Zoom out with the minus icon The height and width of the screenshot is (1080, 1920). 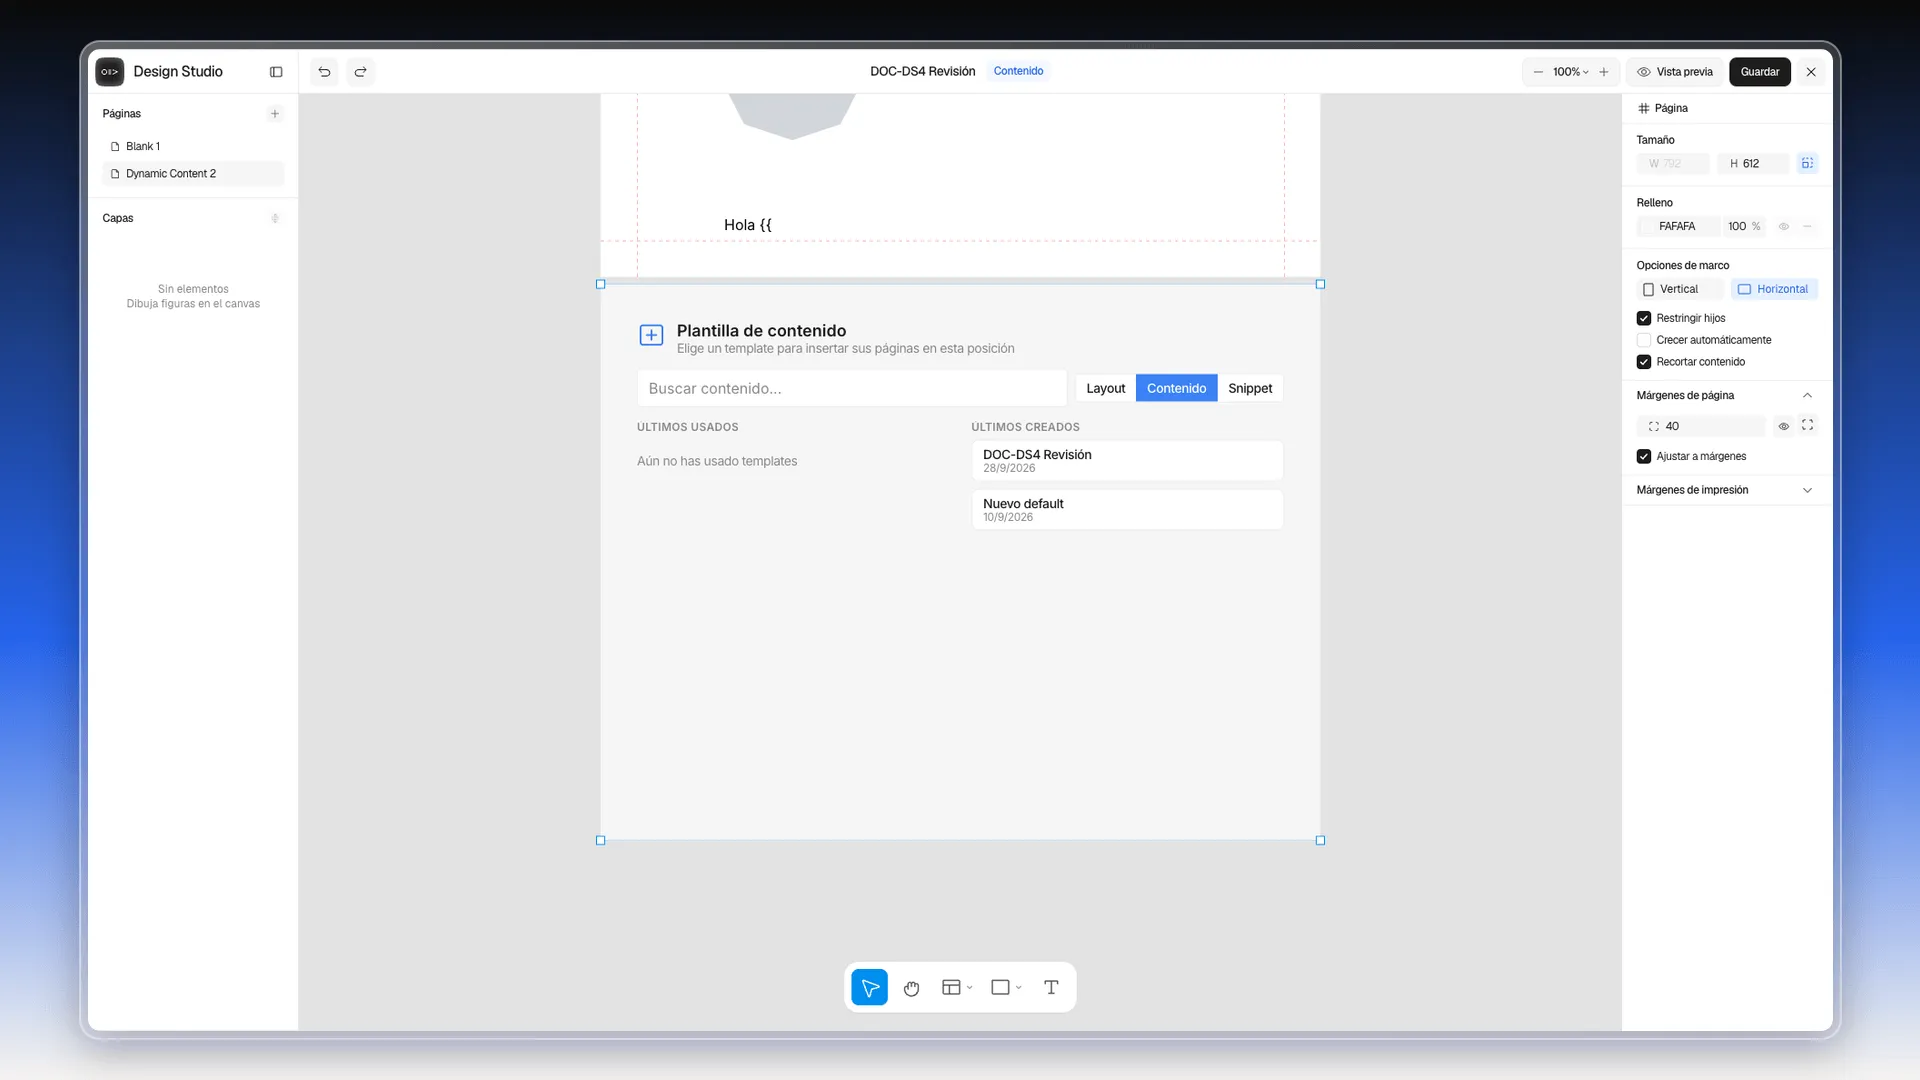(x=1538, y=72)
